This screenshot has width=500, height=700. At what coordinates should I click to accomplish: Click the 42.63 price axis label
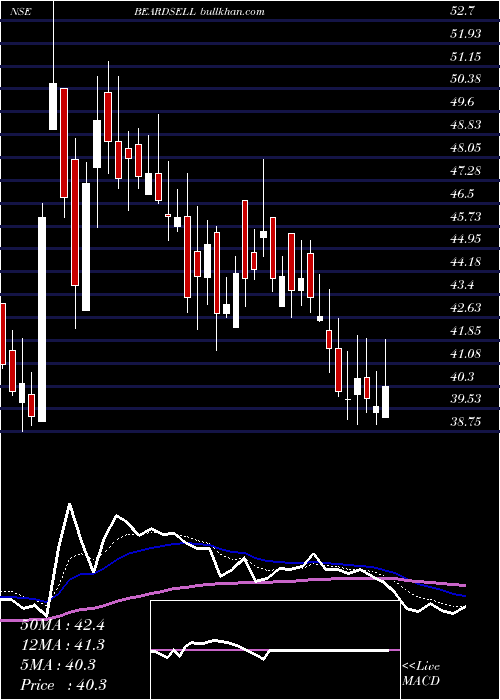465,308
